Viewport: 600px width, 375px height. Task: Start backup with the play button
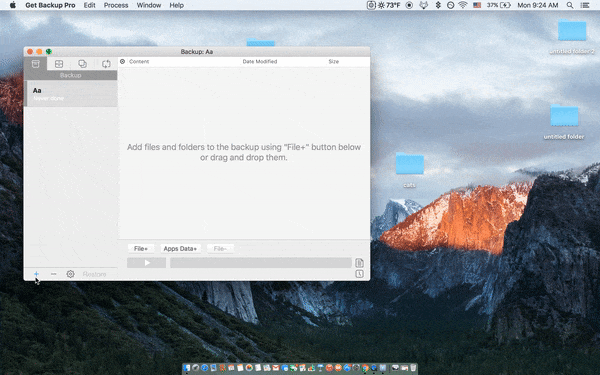click(x=147, y=262)
